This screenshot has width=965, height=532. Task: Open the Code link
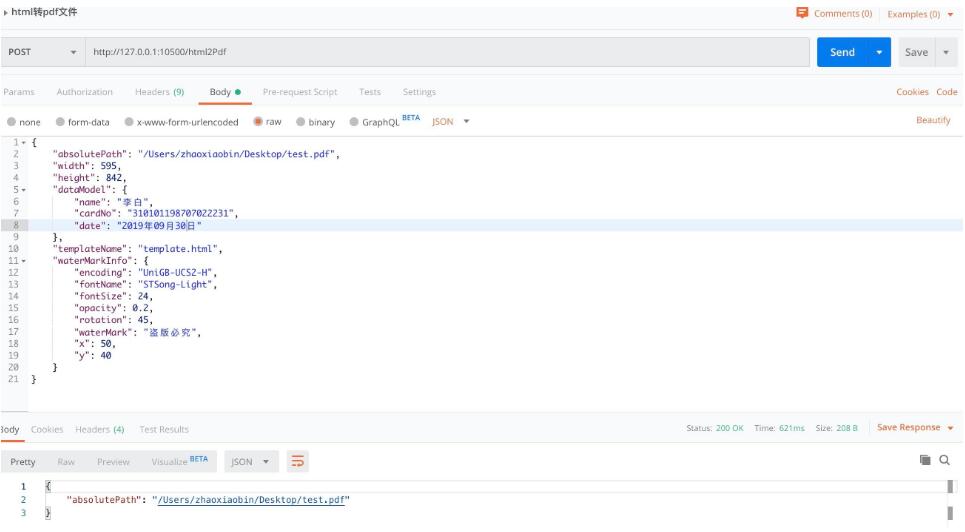(x=947, y=92)
